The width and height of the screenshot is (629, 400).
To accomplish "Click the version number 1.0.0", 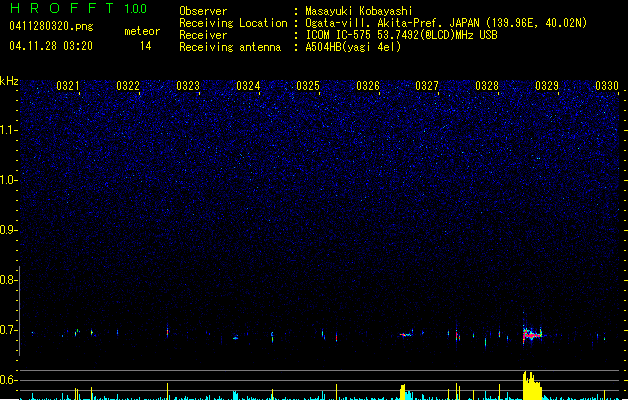I will 136,9.
